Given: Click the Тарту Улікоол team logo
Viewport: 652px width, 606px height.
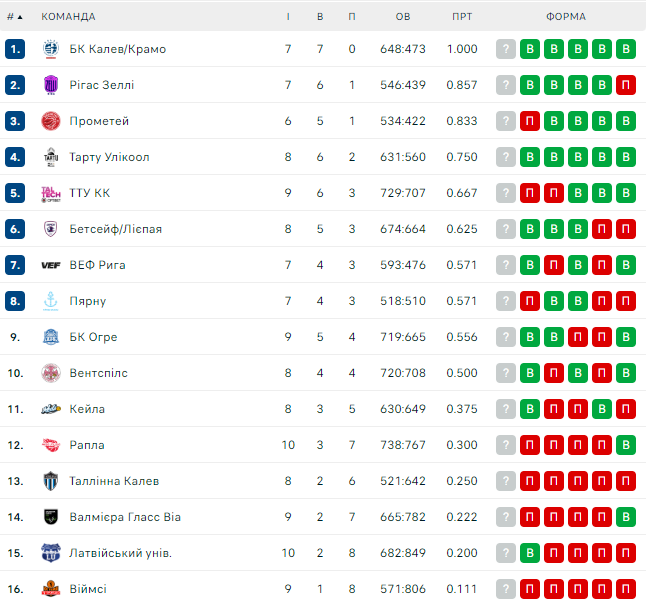Looking at the screenshot, I should (x=51, y=157).
